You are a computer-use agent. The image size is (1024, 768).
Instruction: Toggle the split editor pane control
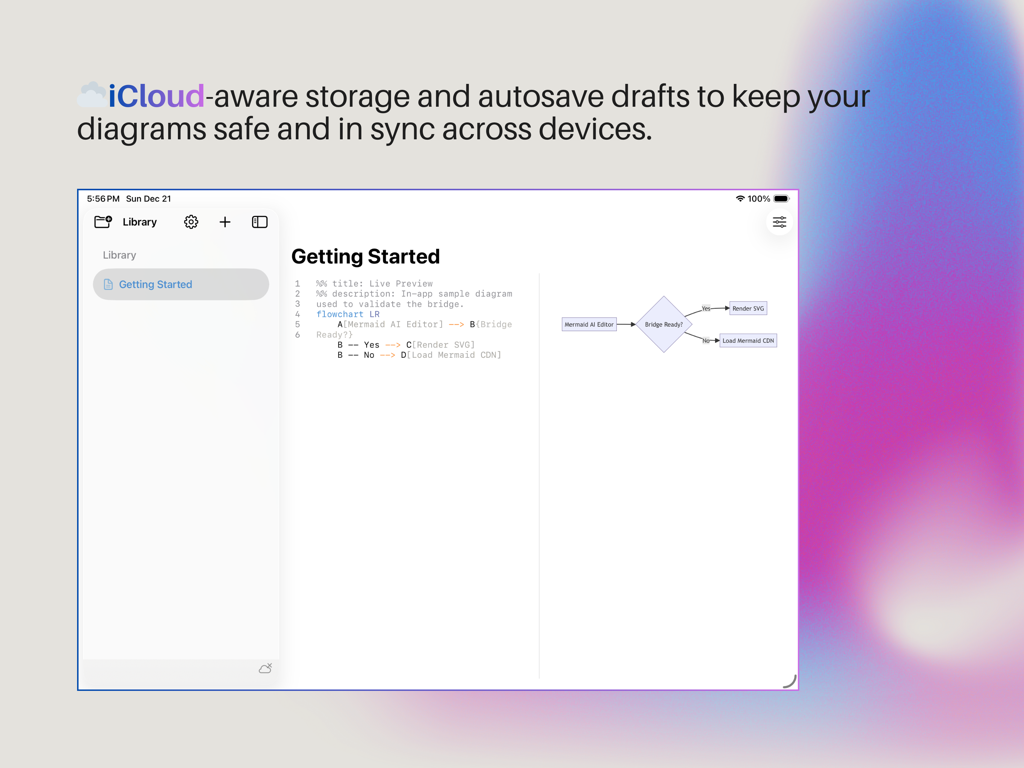[x=259, y=222]
